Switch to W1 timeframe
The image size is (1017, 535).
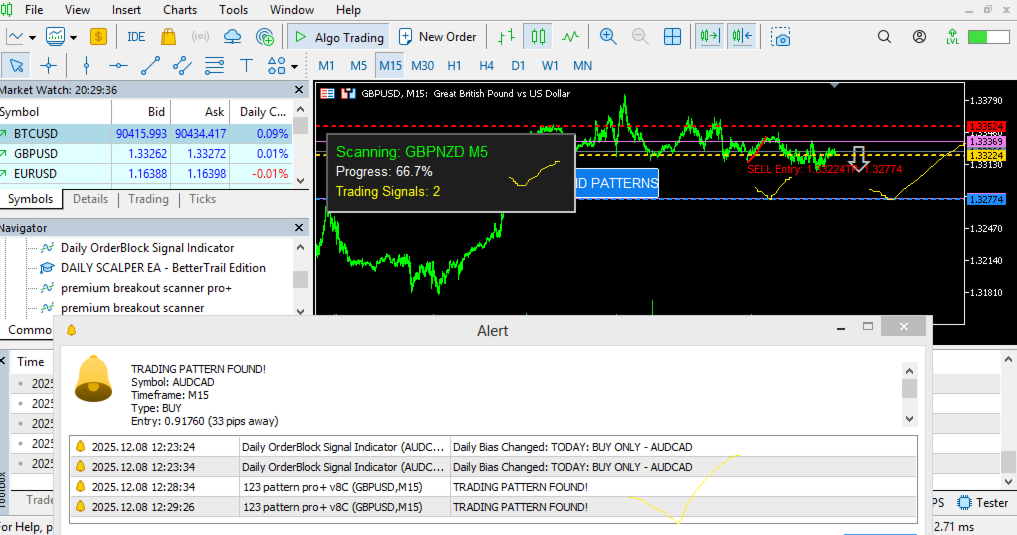550,65
